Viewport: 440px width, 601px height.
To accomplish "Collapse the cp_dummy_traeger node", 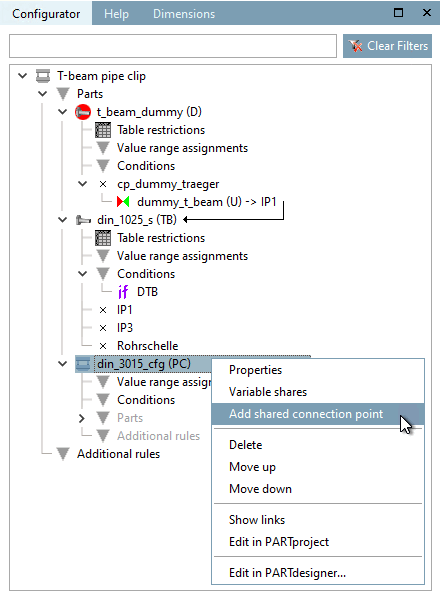I will 82,184.
